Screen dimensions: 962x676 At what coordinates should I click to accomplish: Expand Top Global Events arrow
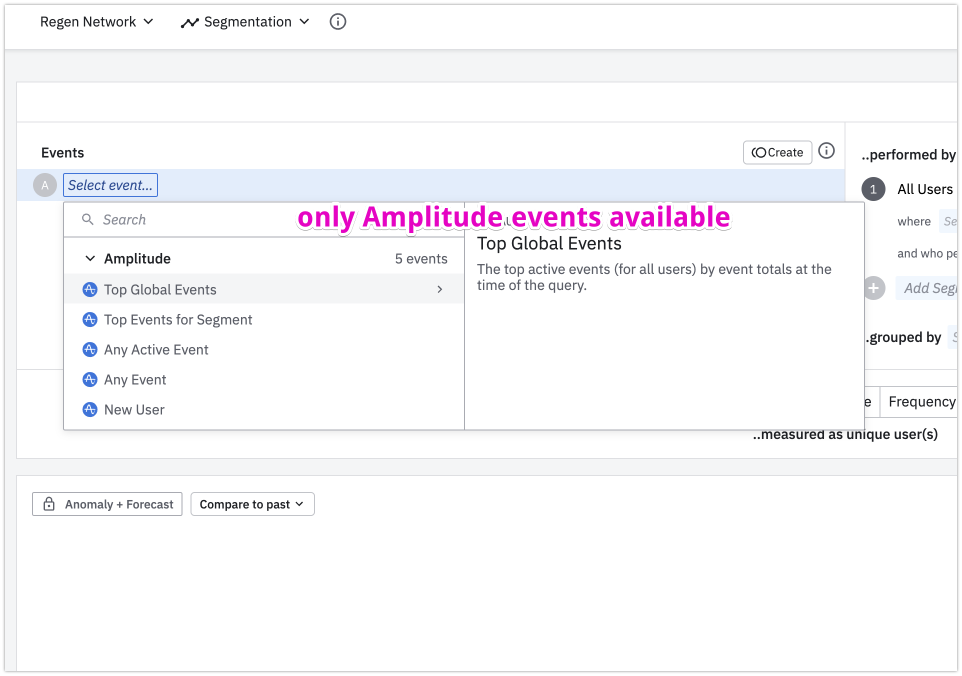click(440, 290)
